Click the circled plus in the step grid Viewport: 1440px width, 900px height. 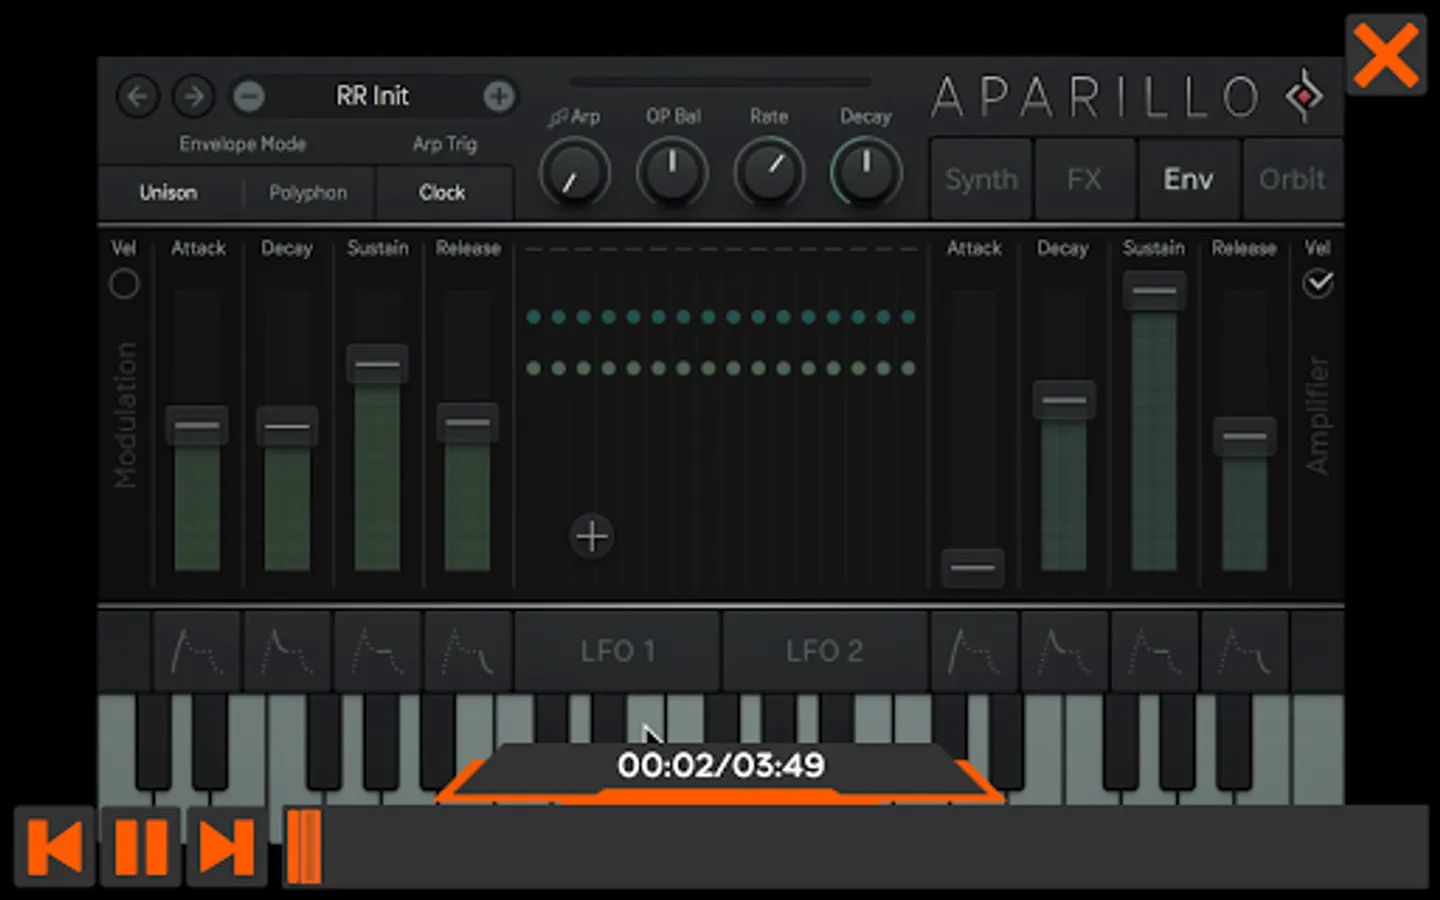coord(592,537)
